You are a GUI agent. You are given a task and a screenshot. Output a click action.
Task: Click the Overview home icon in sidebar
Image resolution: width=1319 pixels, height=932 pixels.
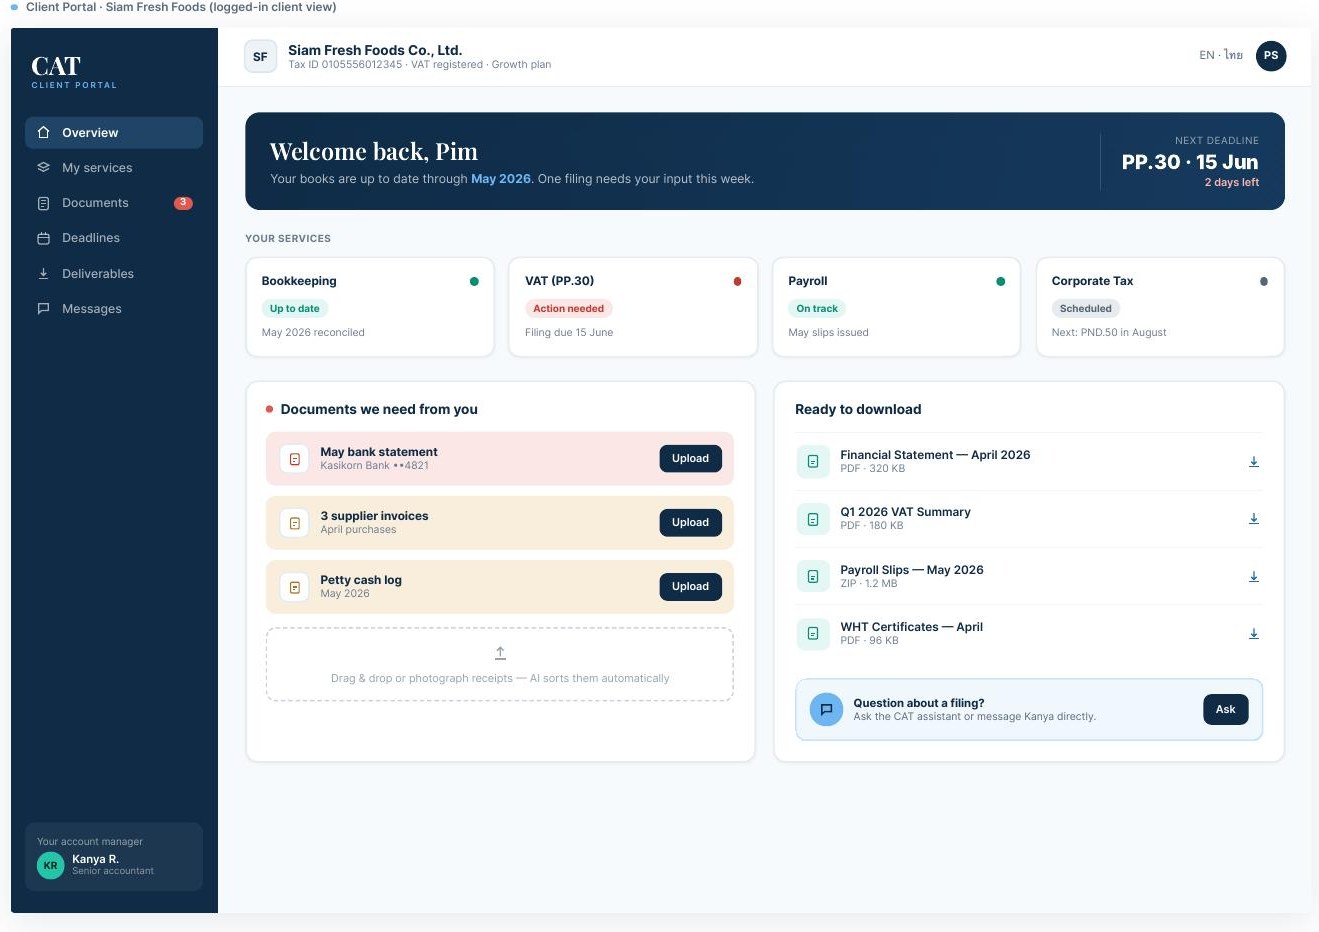(x=43, y=132)
